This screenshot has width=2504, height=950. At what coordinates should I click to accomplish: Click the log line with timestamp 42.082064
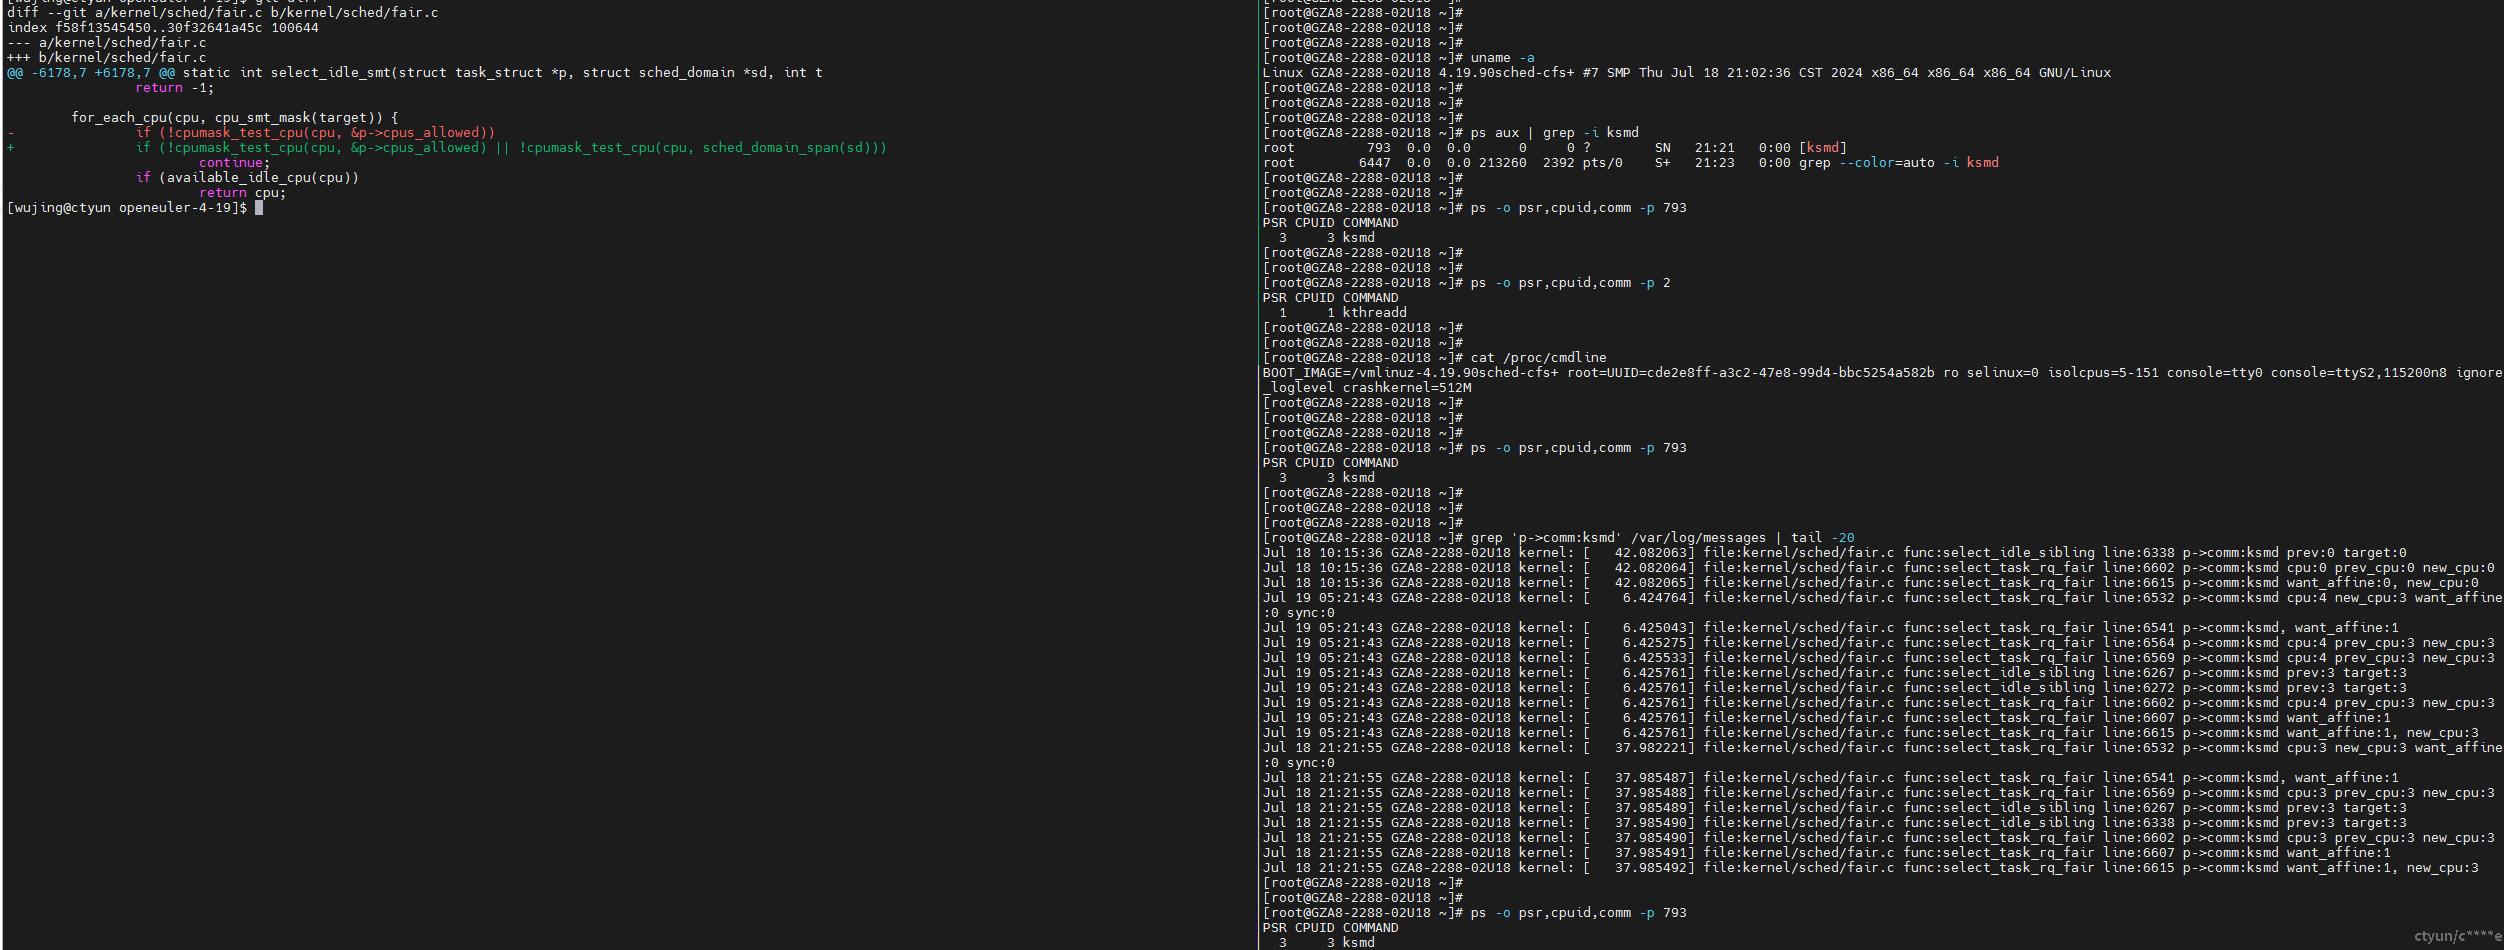[1879, 568]
